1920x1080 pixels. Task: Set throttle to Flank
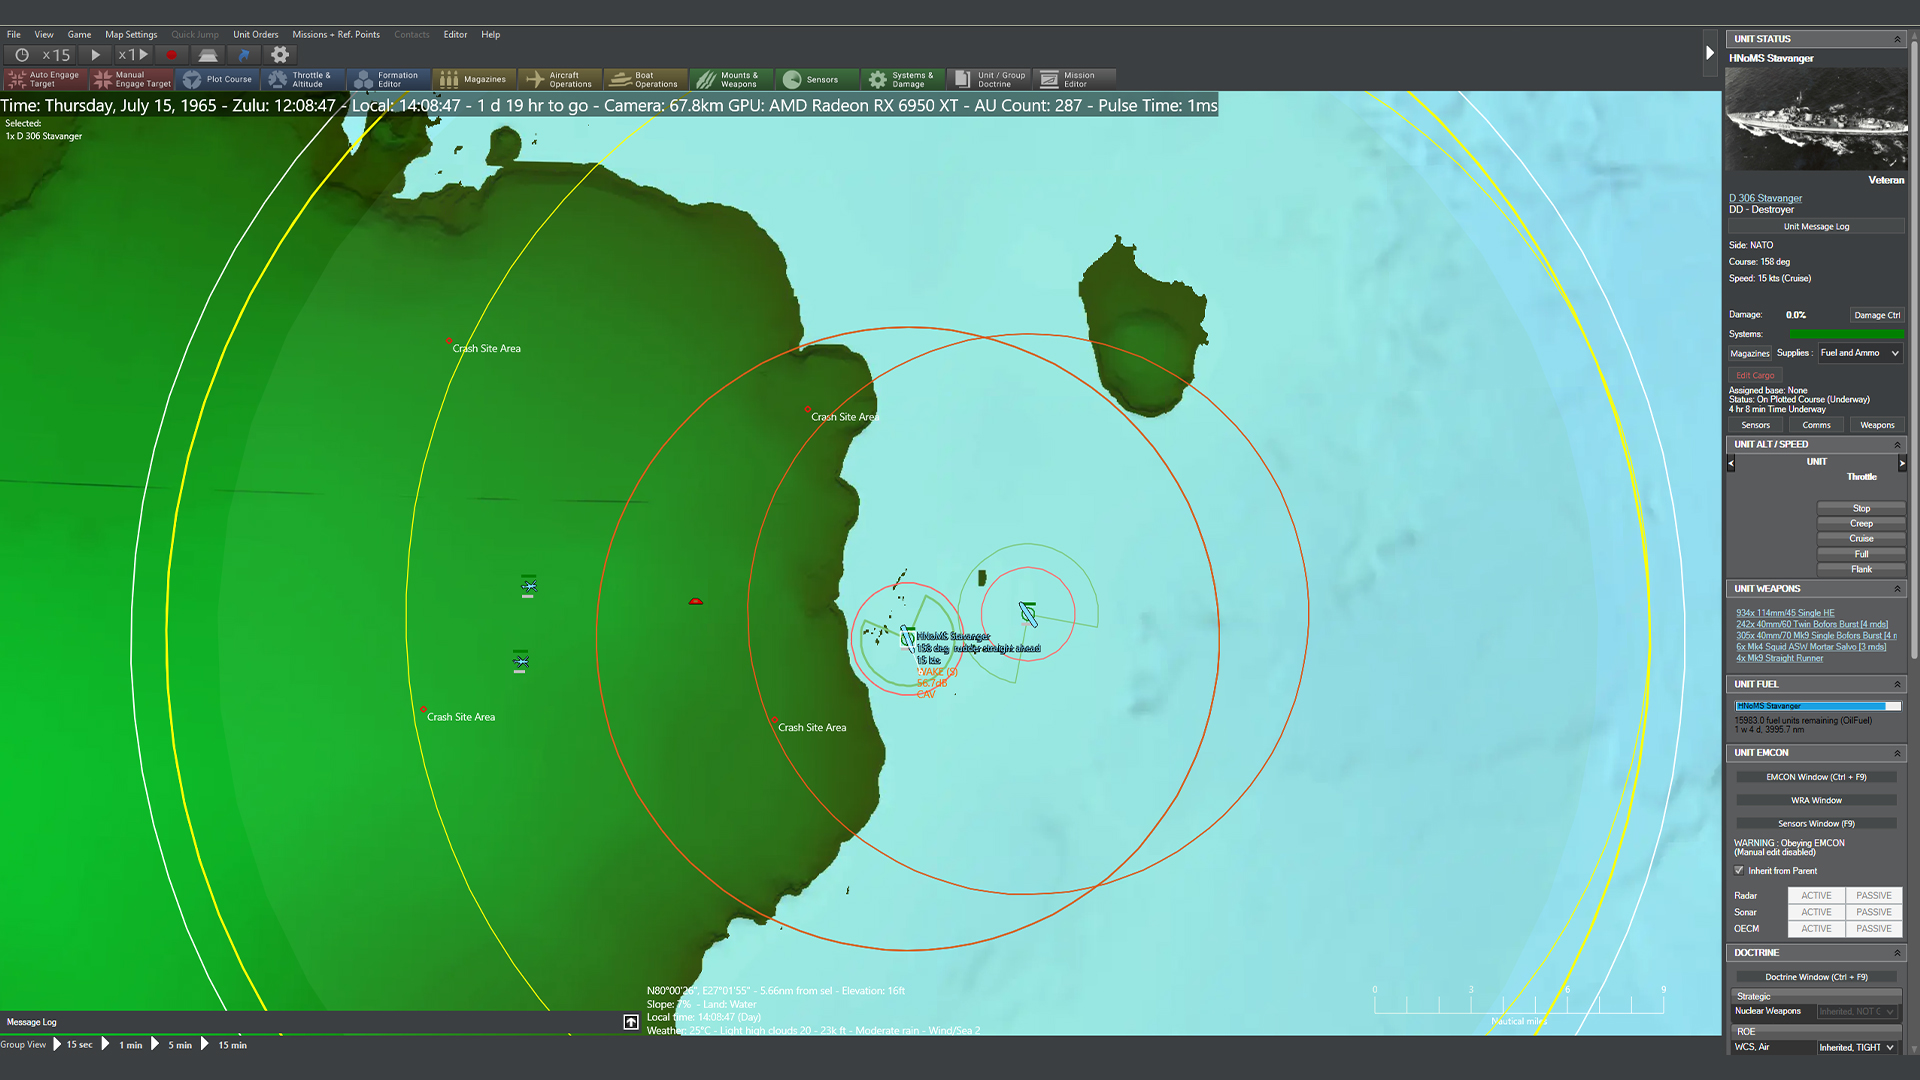click(x=1861, y=569)
